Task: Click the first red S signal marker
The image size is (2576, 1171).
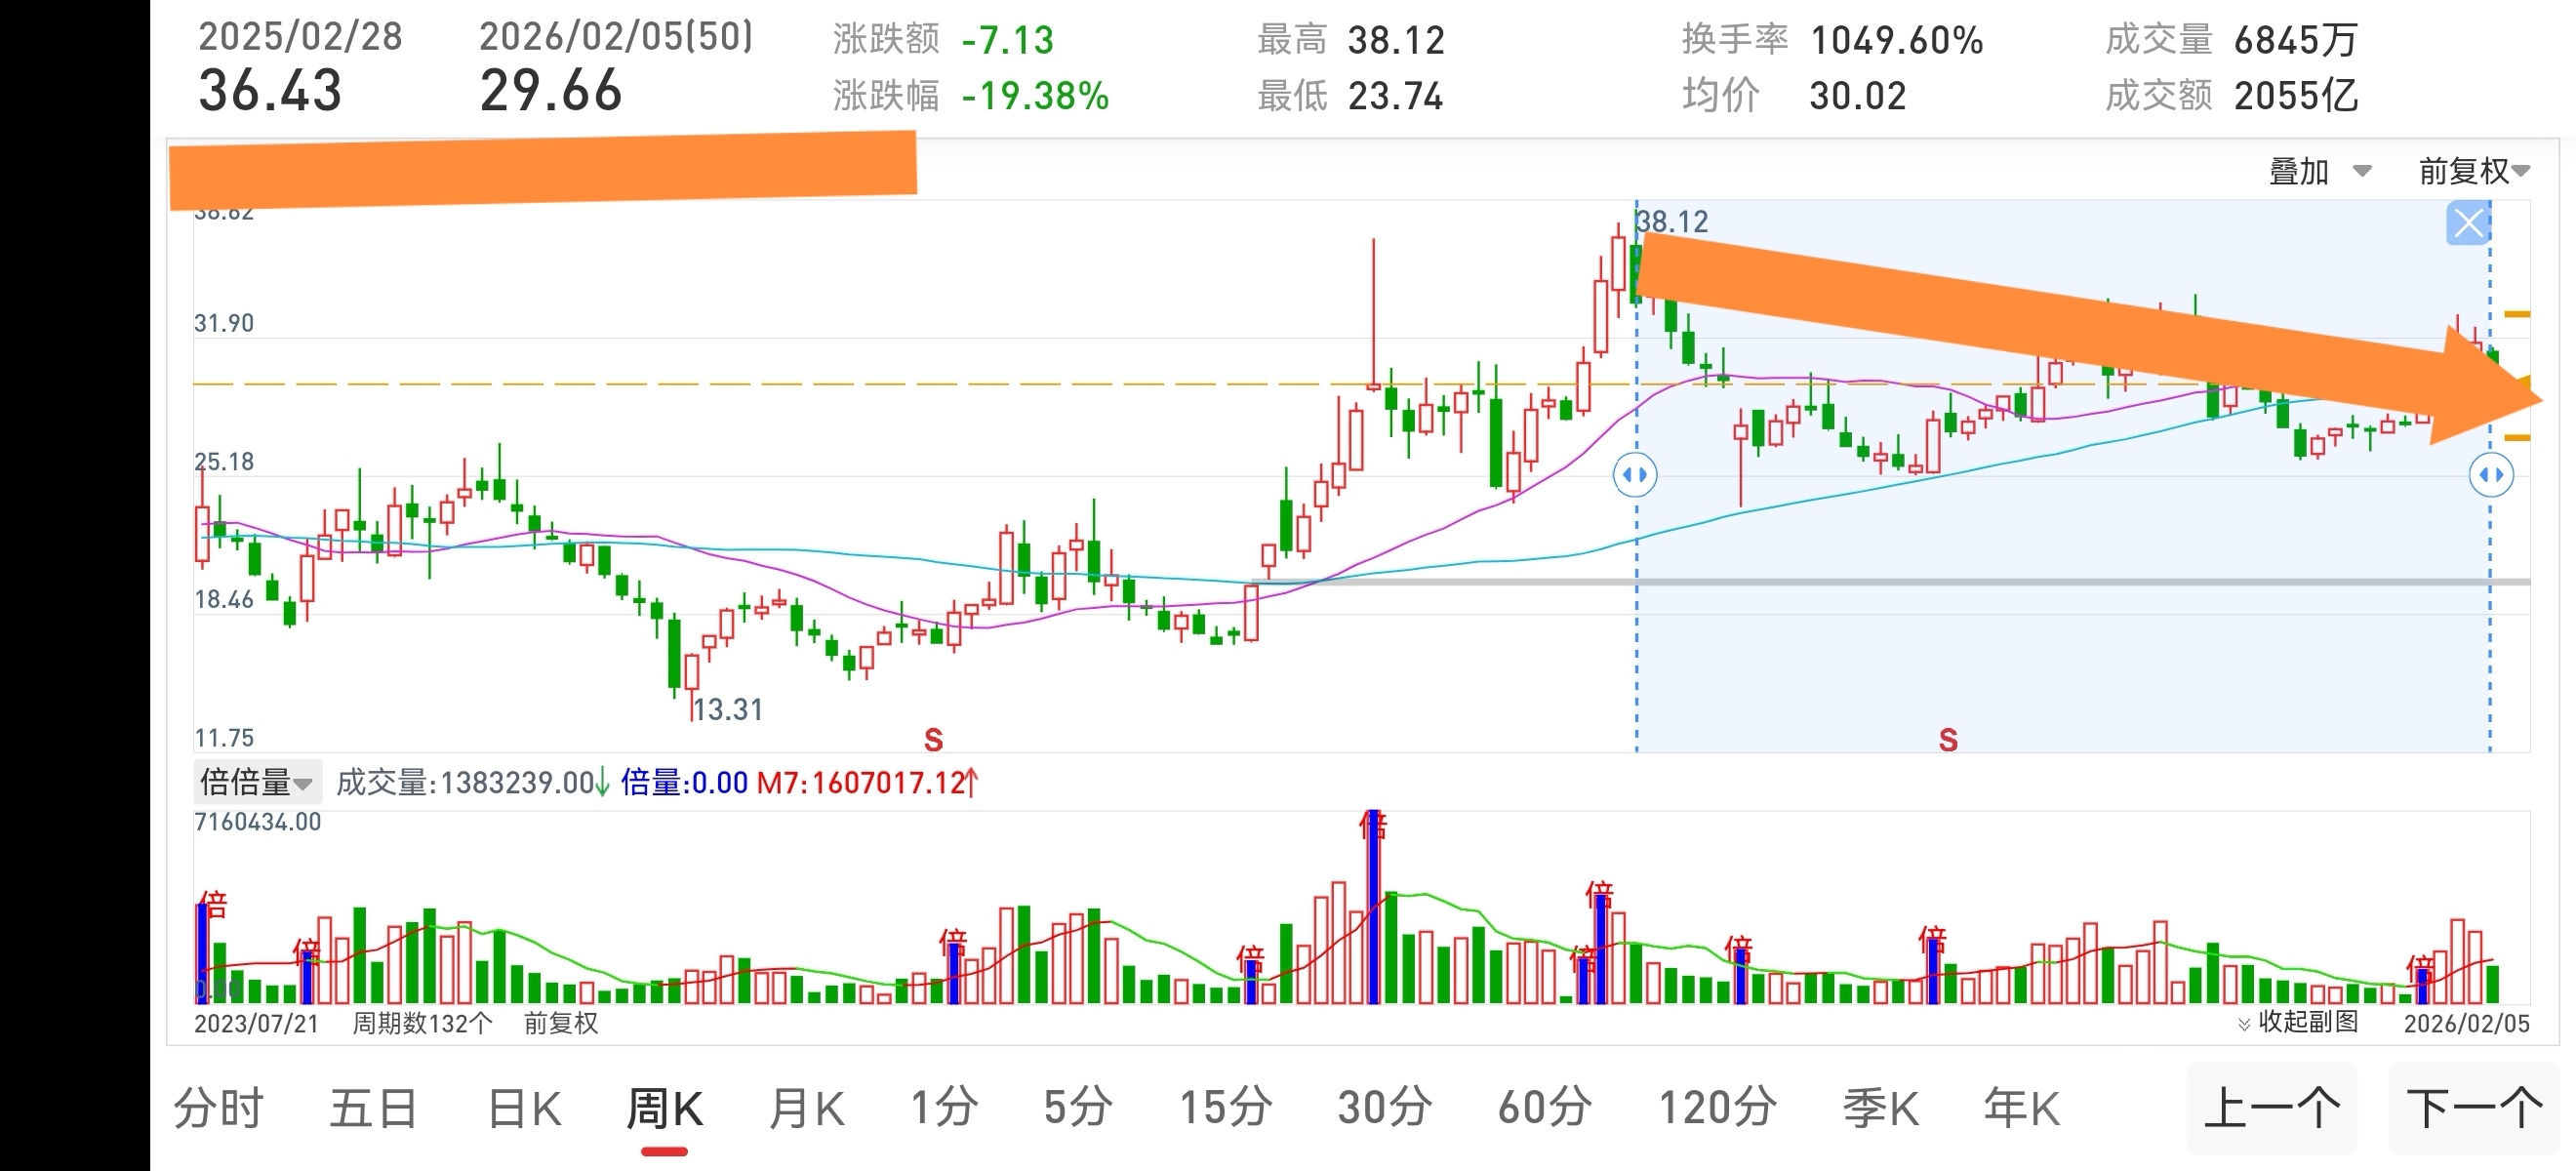Action: click(933, 740)
